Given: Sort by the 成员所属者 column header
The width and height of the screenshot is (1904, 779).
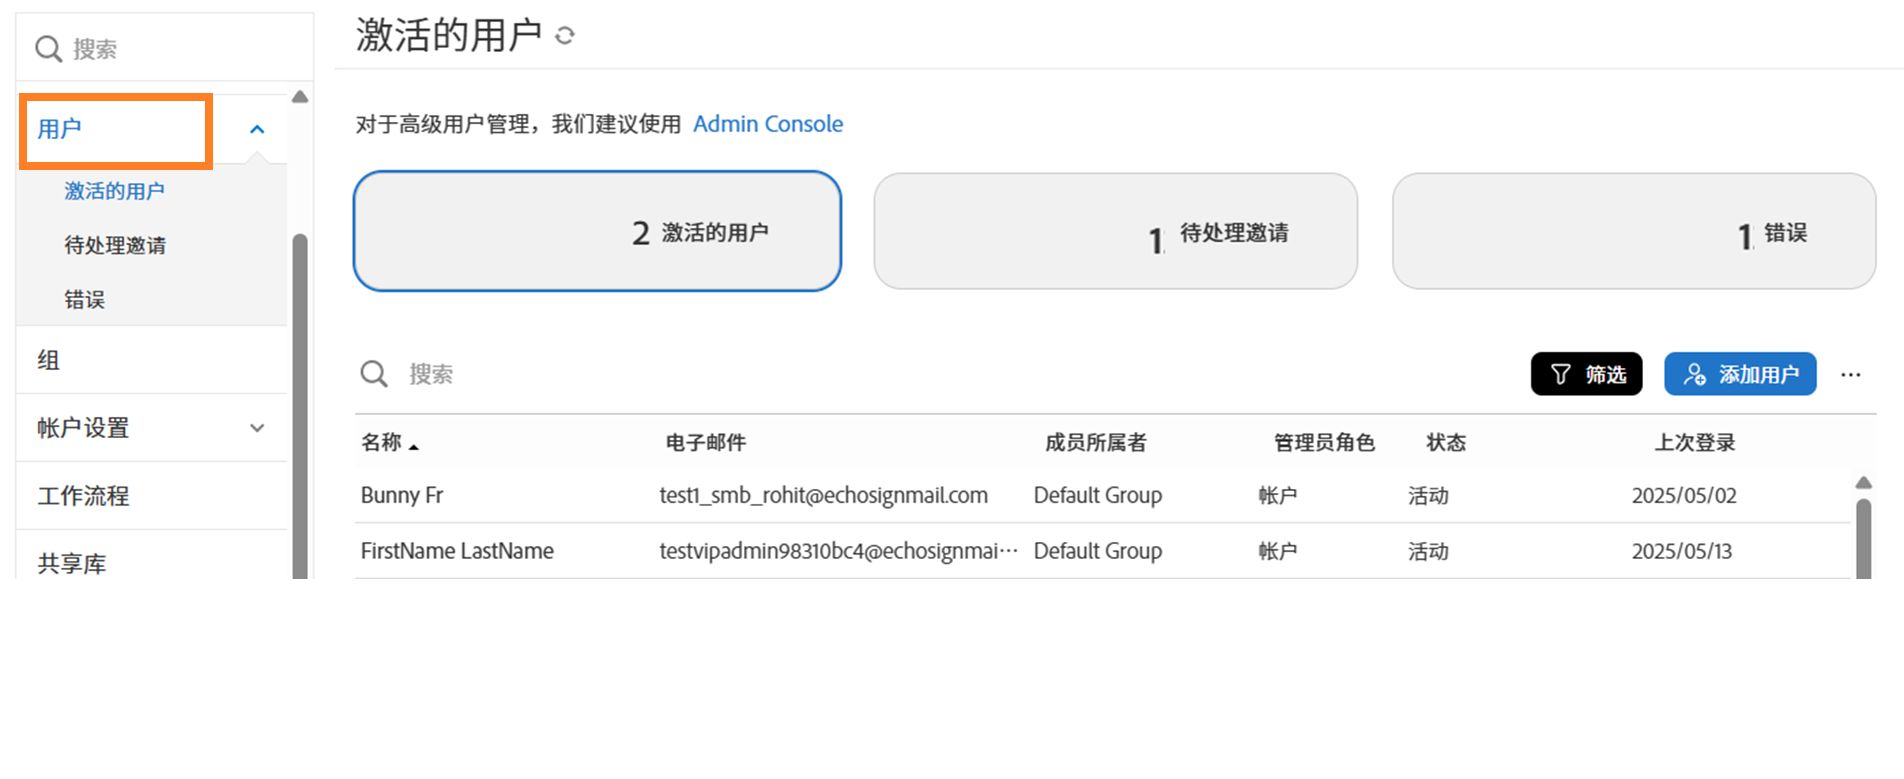Looking at the screenshot, I should pyautogui.click(x=1096, y=442).
